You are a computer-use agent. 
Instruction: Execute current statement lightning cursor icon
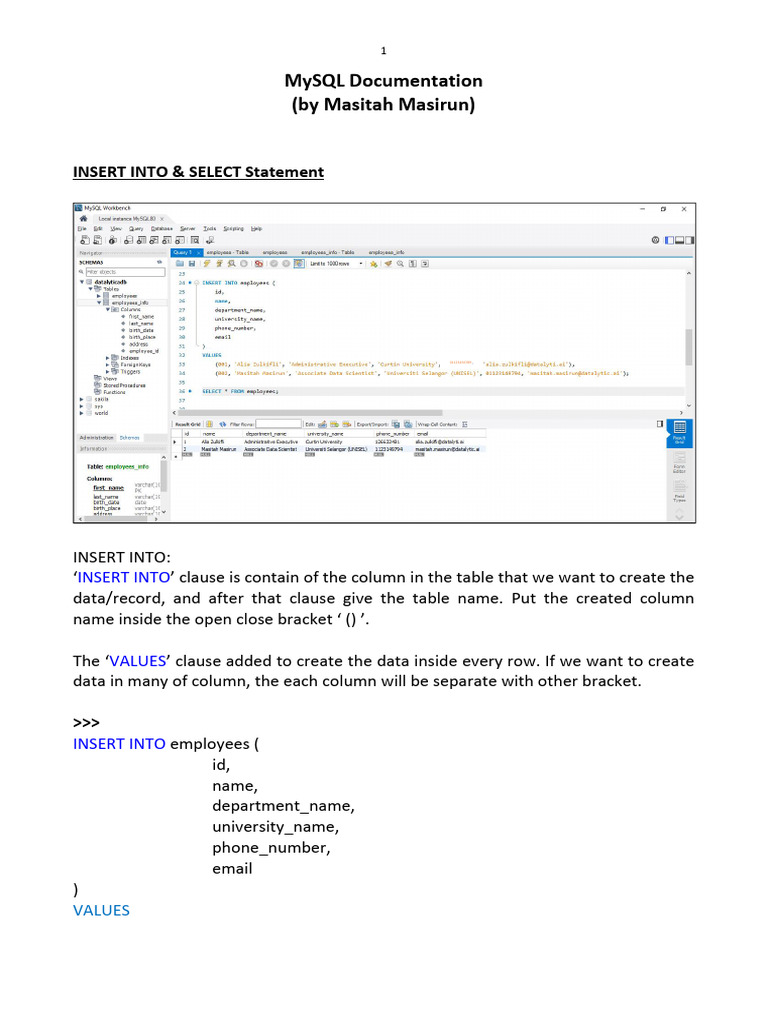click(219, 264)
